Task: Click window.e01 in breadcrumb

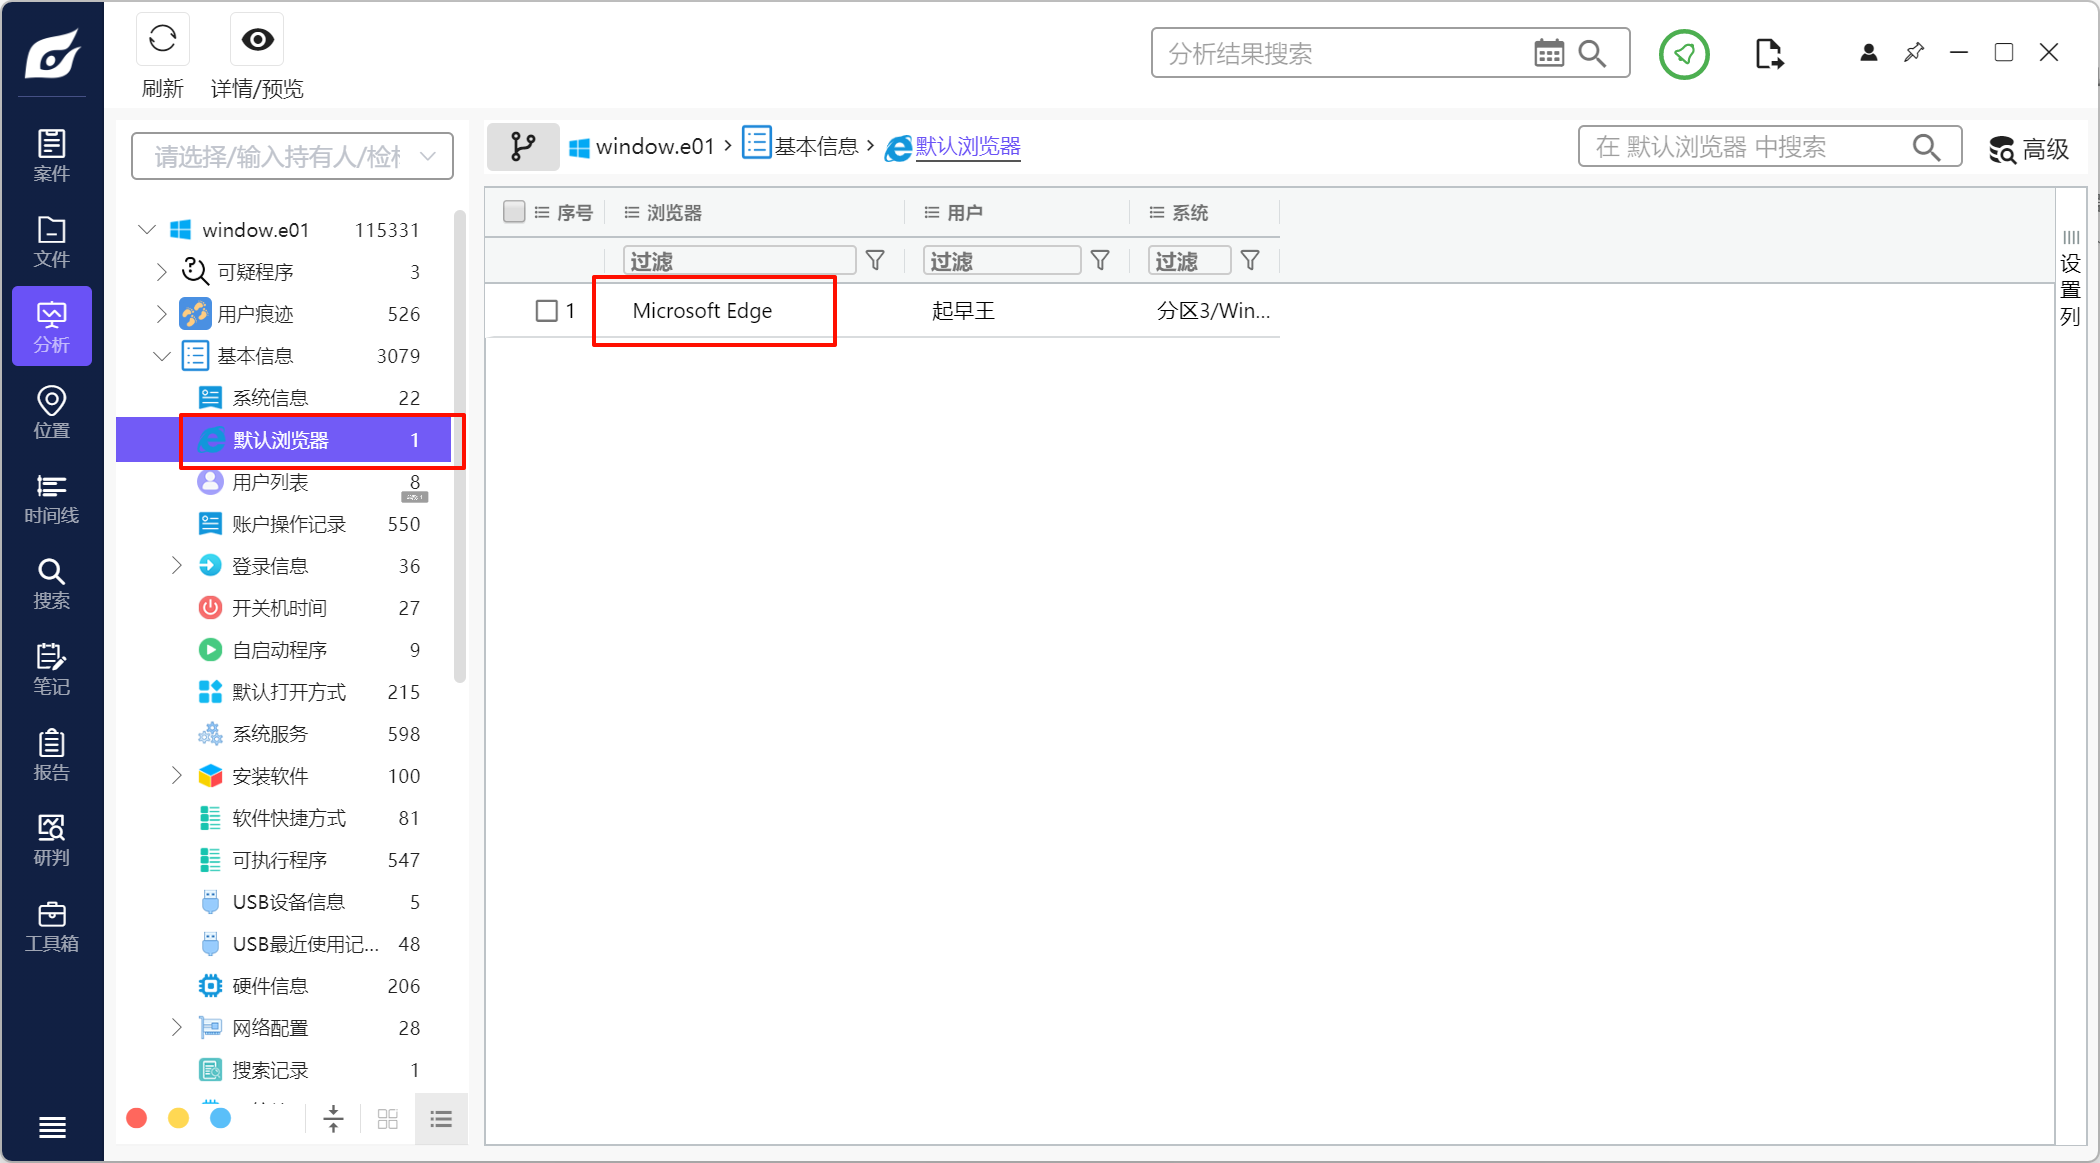Action: point(642,147)
